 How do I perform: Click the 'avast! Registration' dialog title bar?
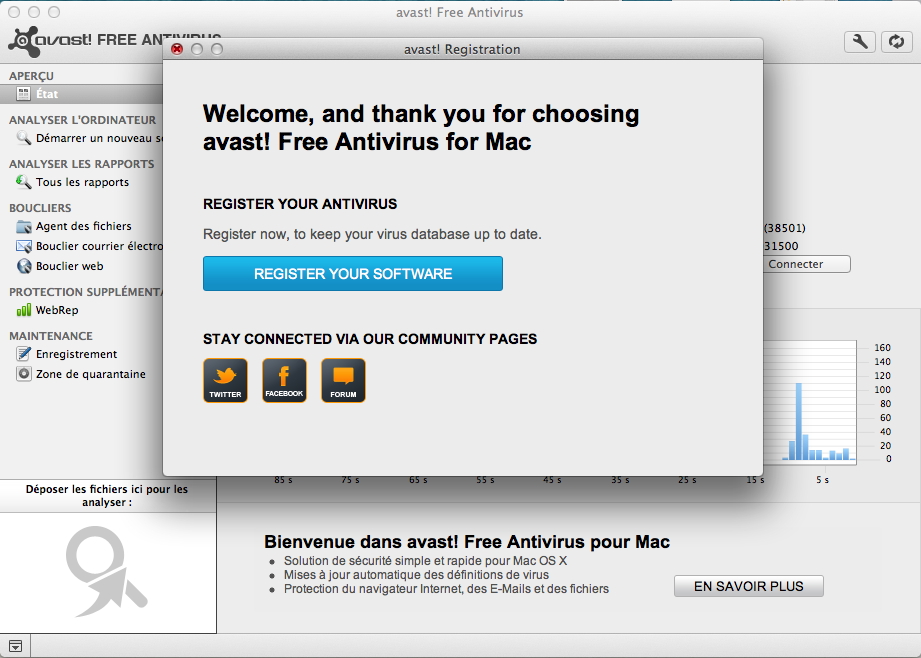tap(463, 49)
